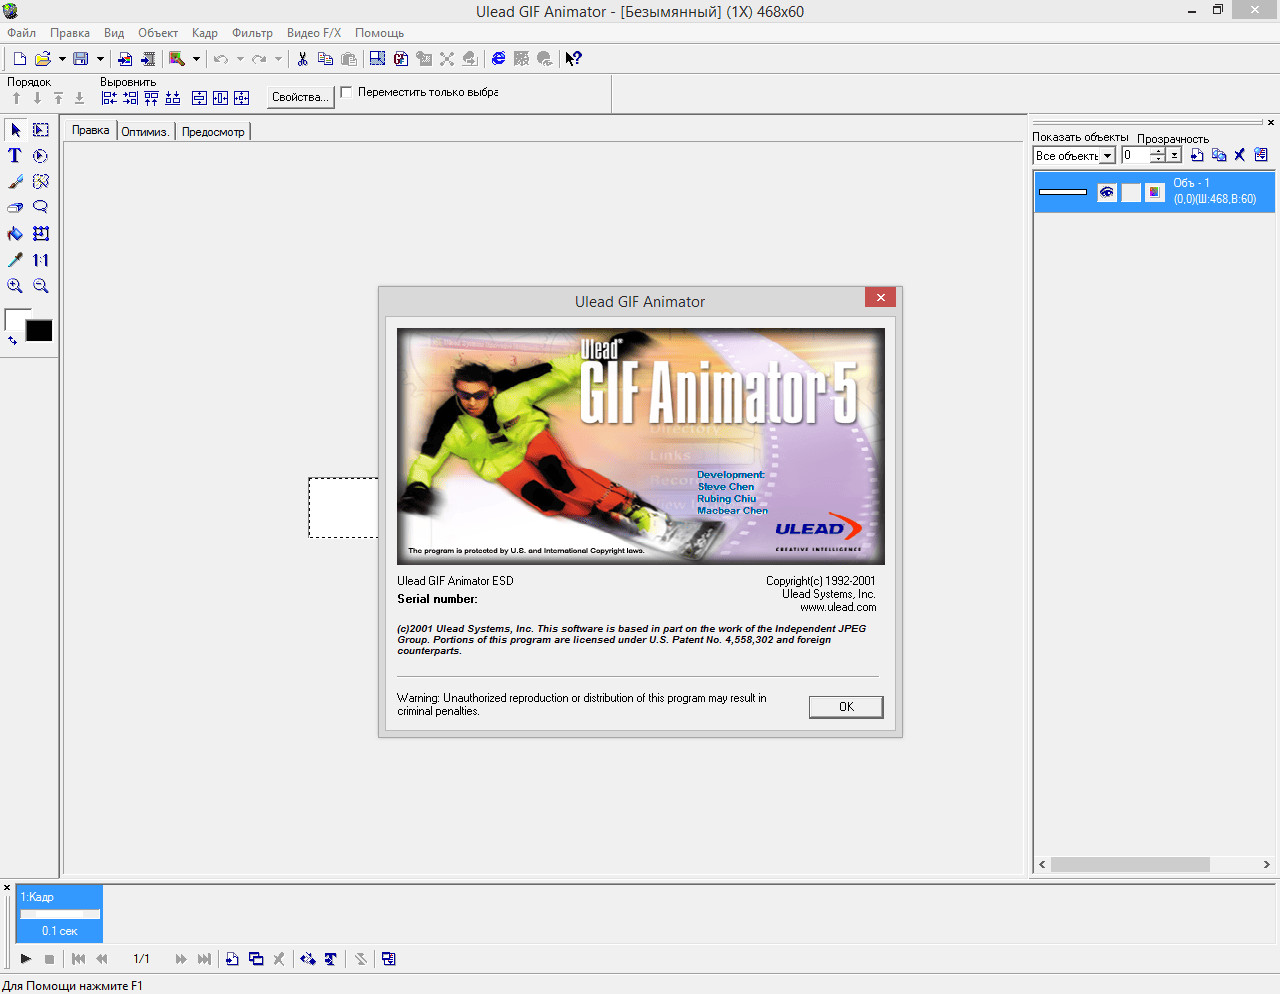
Task: Click the transparency value field
Action: point(1134,155)
